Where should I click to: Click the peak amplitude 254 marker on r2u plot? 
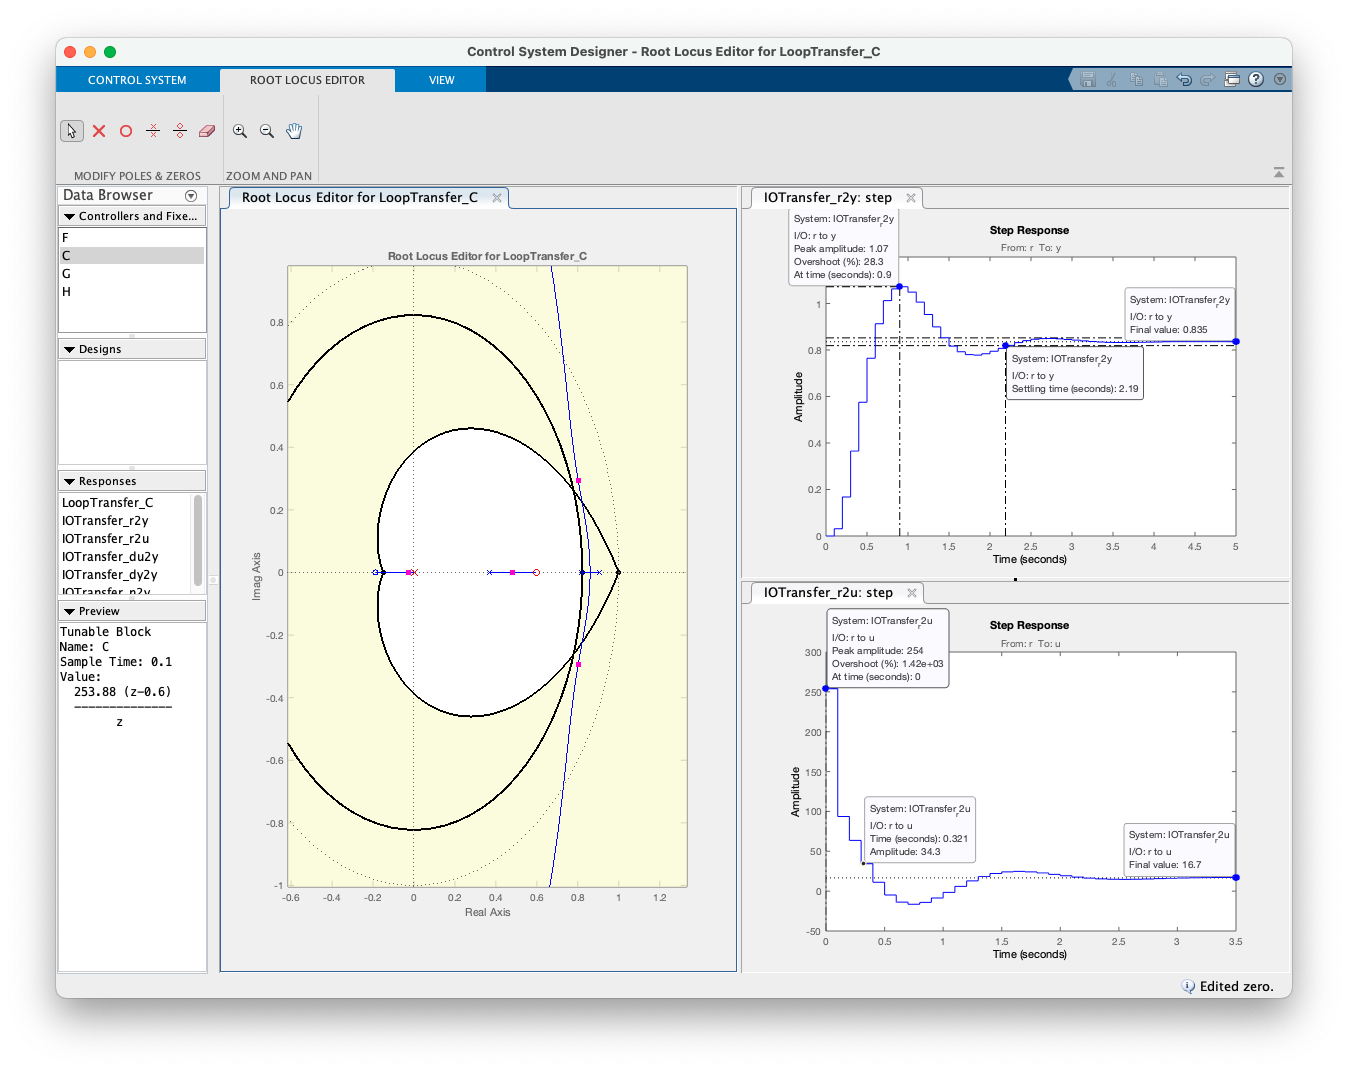[826, 688]
